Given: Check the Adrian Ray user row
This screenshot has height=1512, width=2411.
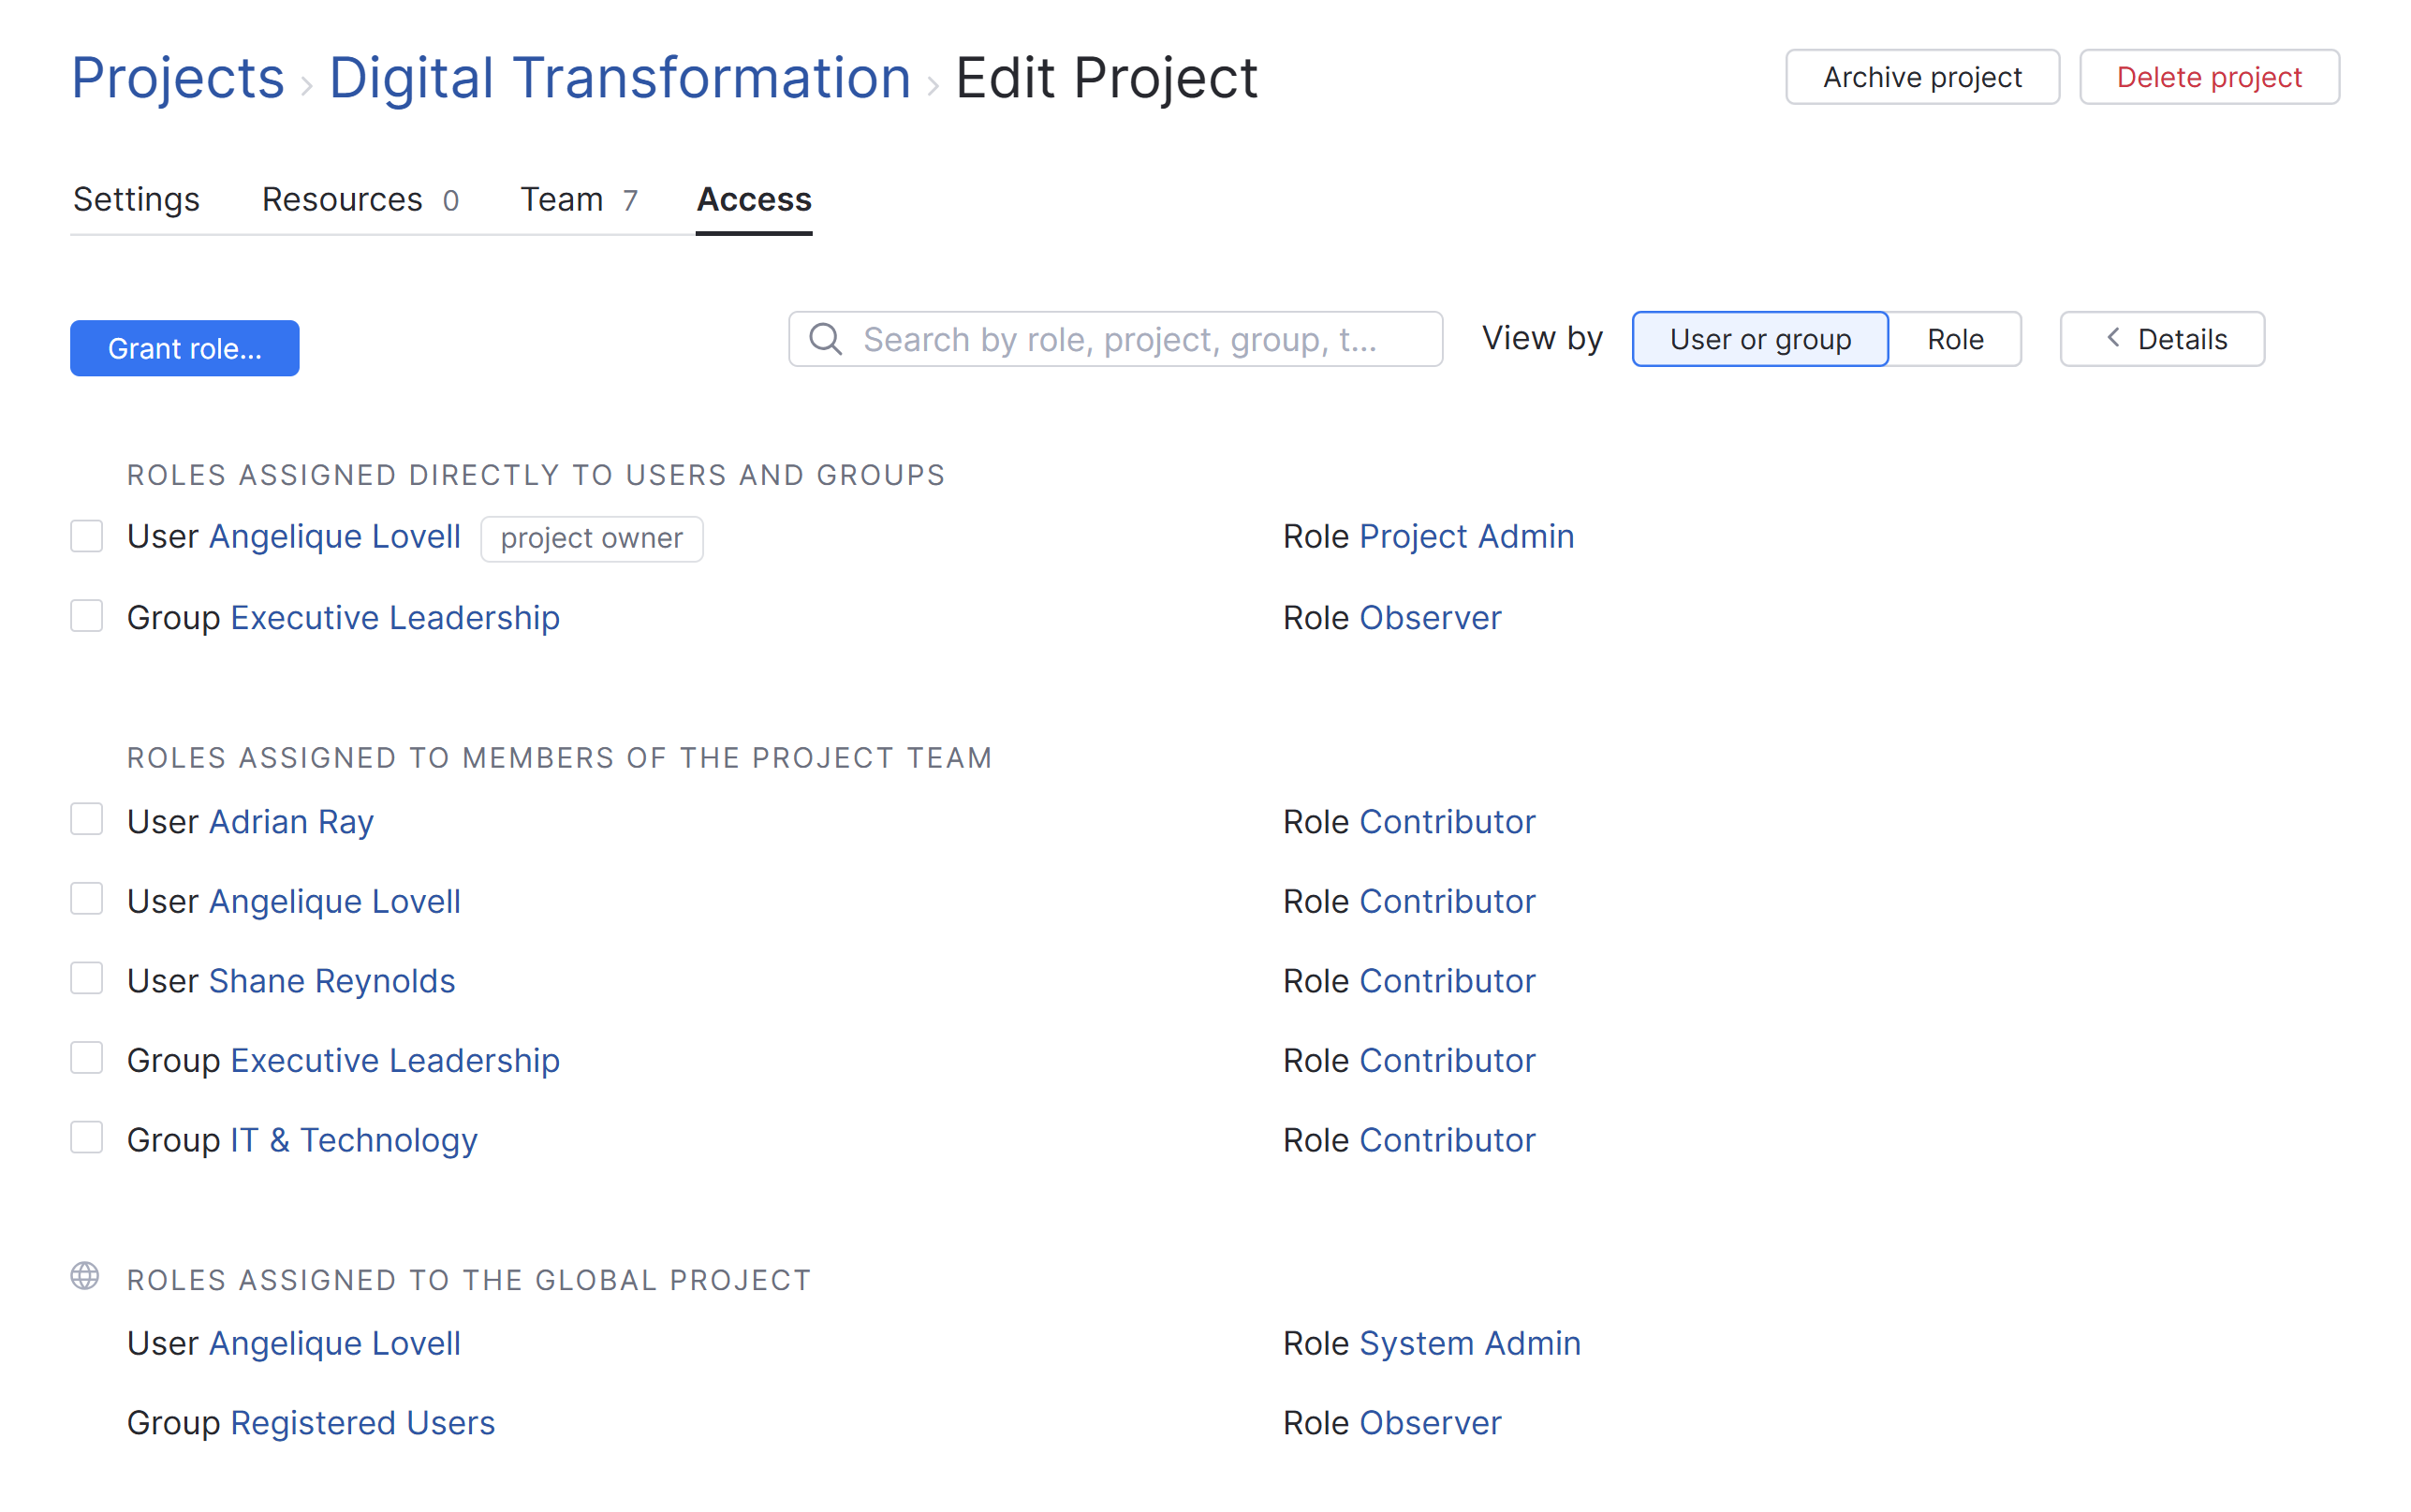Looking at the screenshot, I should click(87, 820).
